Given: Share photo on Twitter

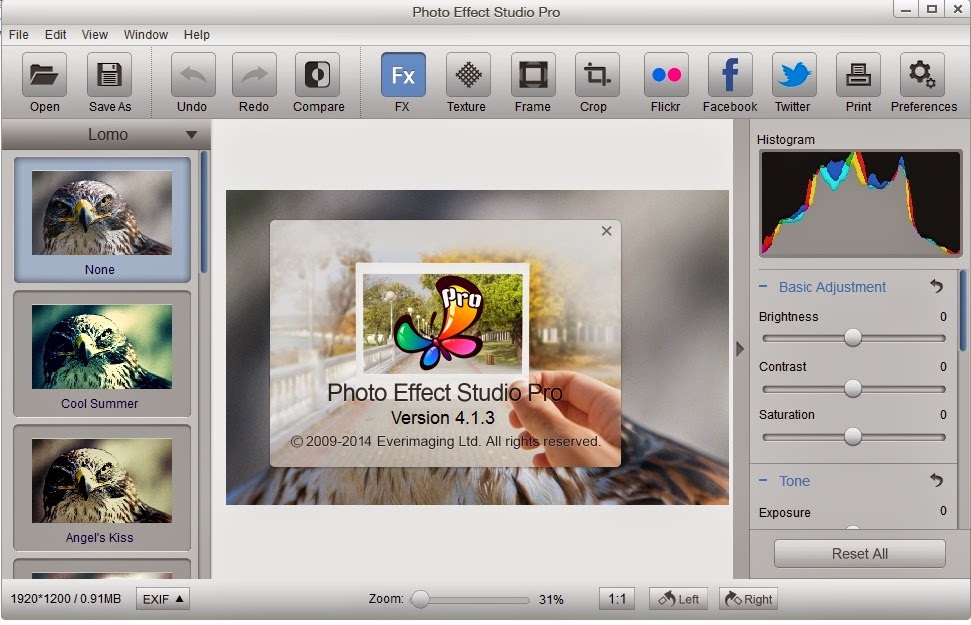Looking at the screenshot, I should point(794,75).
